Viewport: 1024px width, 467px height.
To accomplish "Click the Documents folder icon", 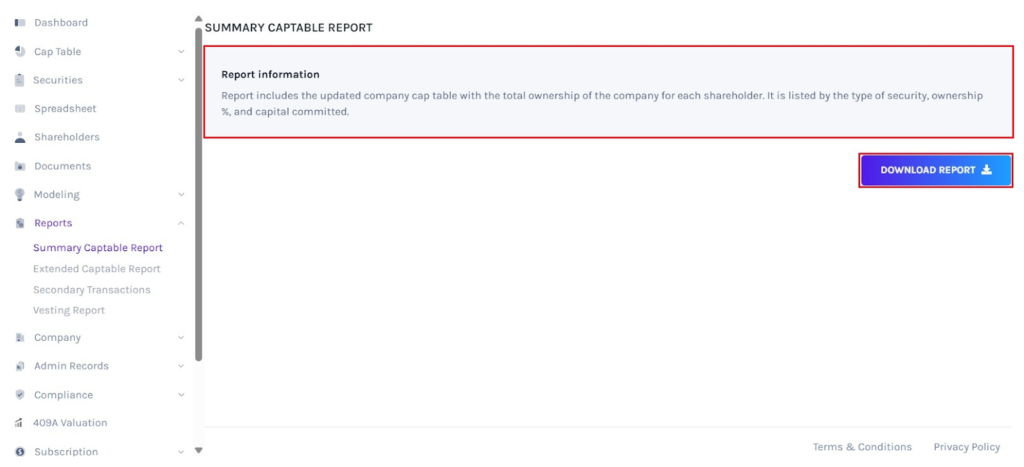I will (x=20, y=166).
